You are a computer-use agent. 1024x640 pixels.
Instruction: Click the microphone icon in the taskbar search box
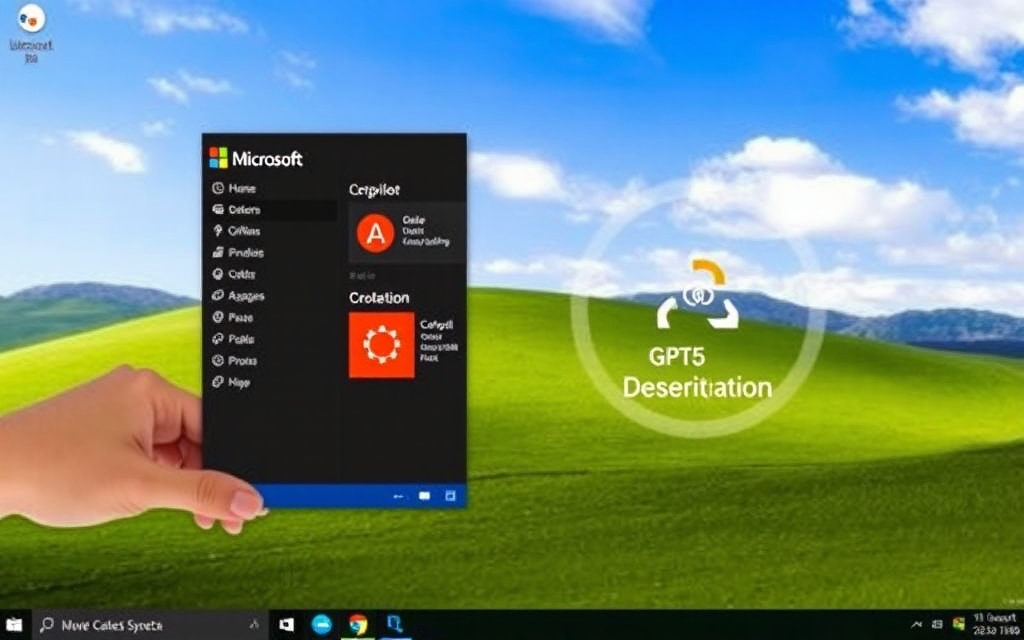point(254,625)
